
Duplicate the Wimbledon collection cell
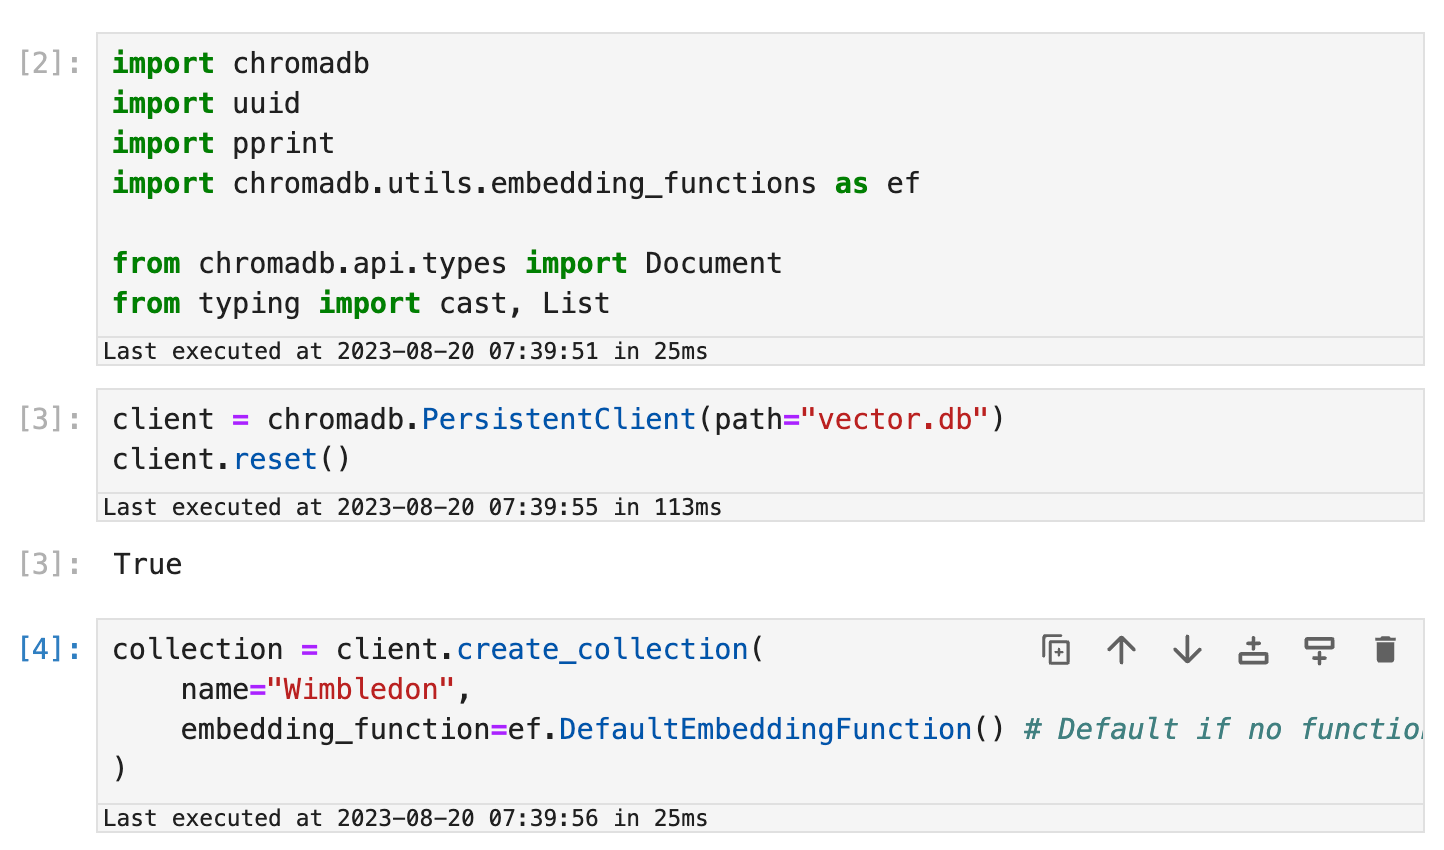point(1056,650)
